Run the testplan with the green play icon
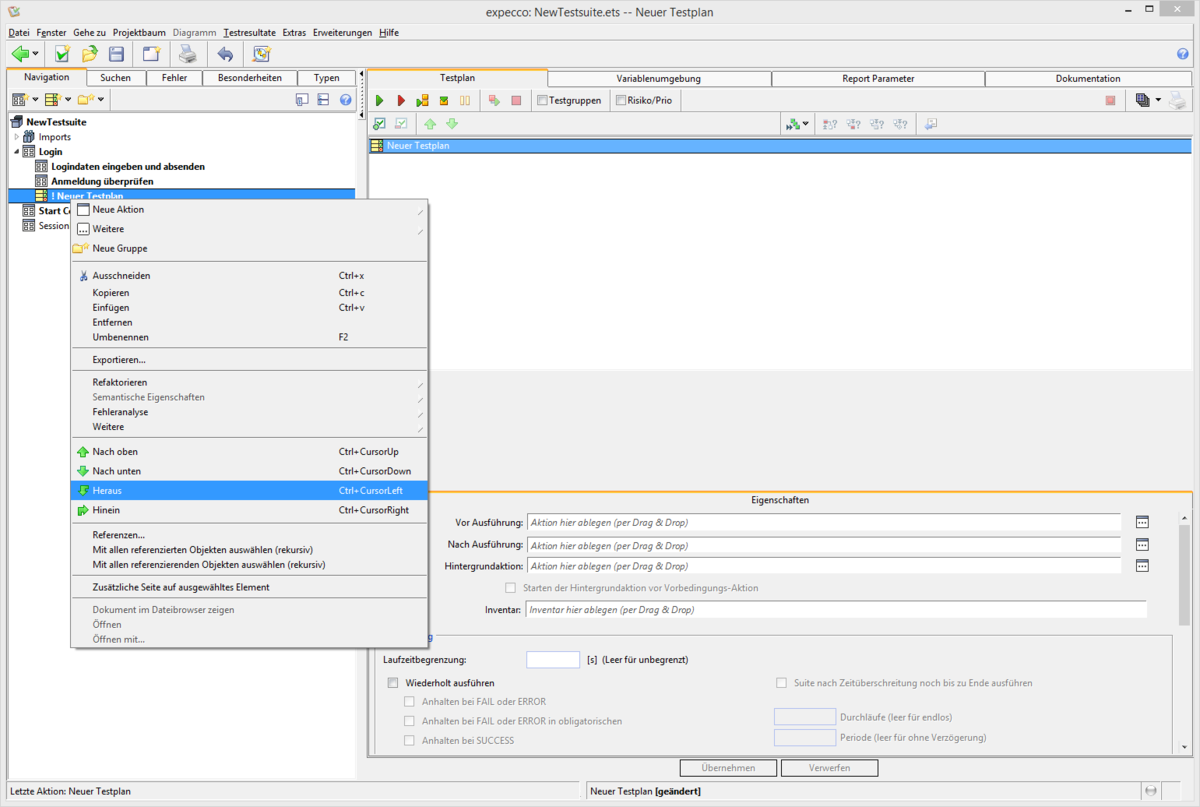This screenshot has width=1200, height=807. click(379, 100)
